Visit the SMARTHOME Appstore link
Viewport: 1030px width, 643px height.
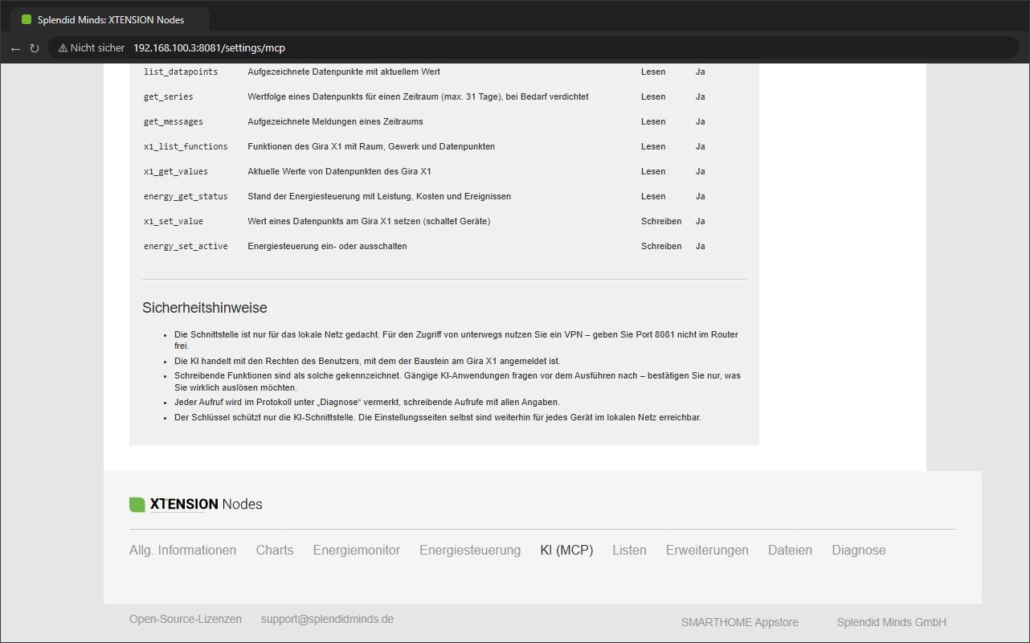[740, 623]
